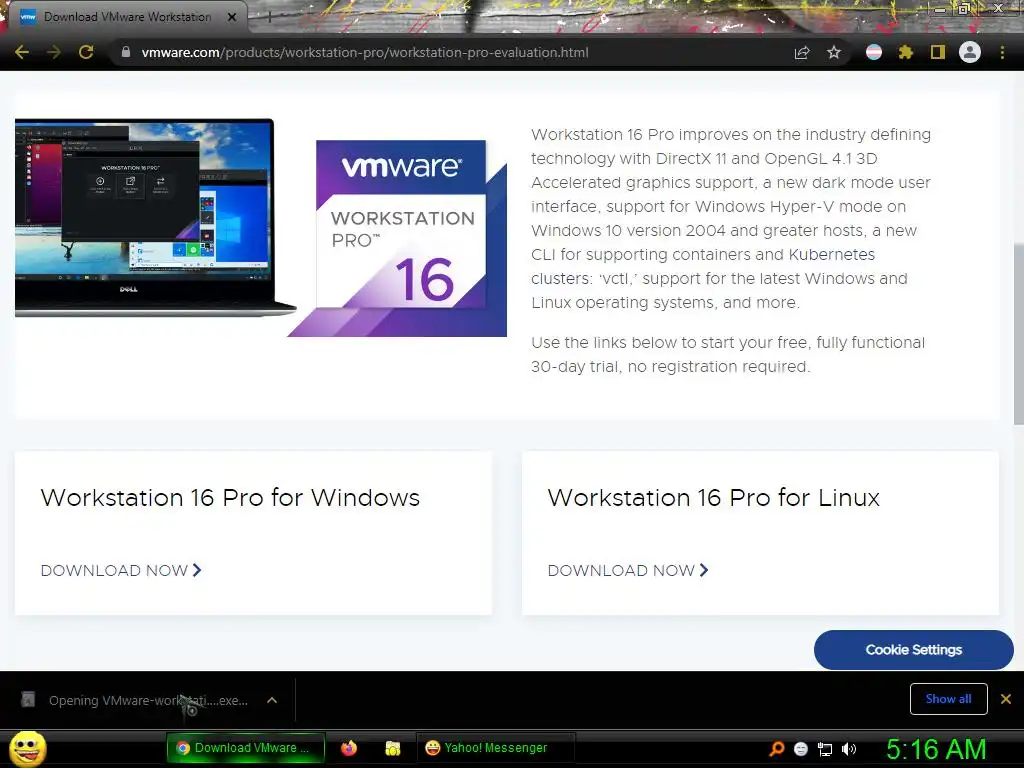1024x768 pixels.
Task: Reload the VMware page
Action: pos(86,52)
